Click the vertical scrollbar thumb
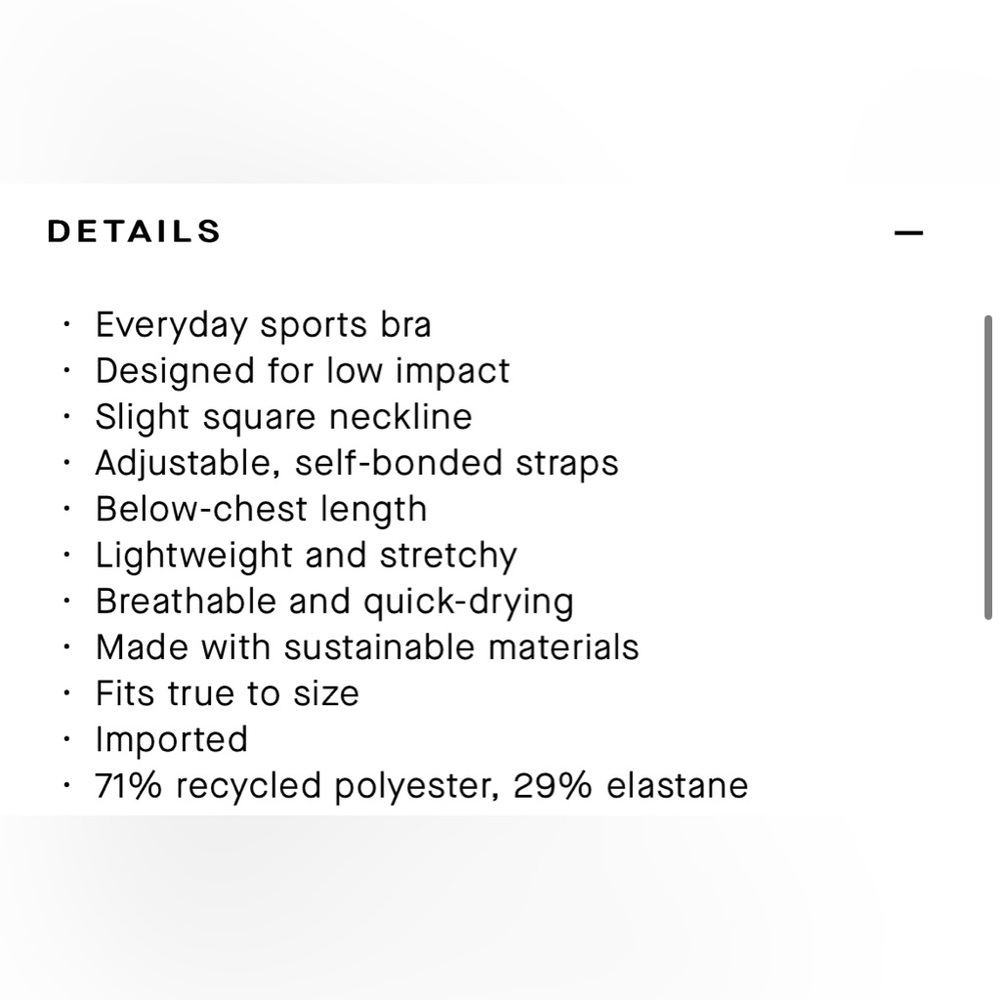Screen dimensions: 1000x1000 pos(988,467)
